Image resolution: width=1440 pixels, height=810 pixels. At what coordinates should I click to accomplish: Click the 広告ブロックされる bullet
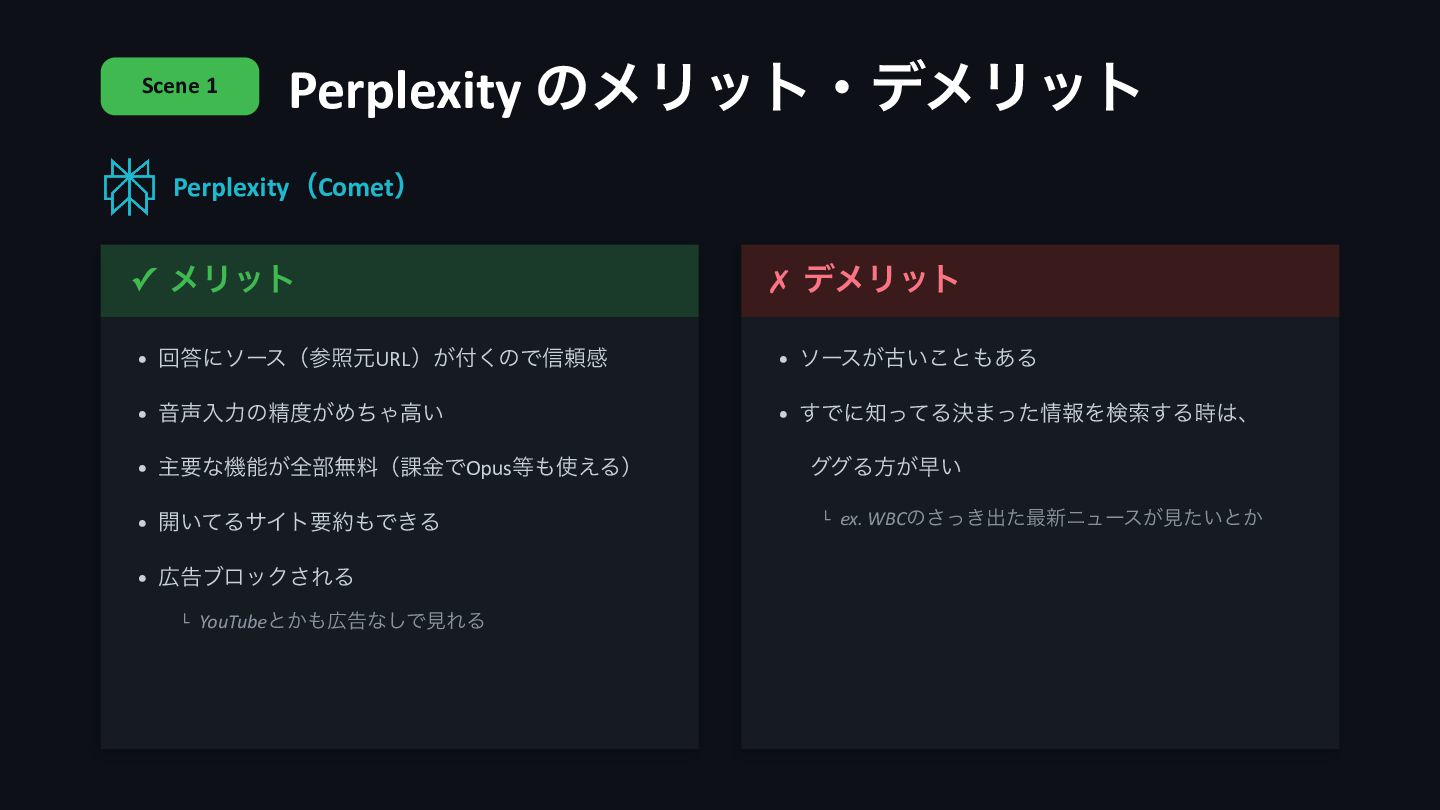click(256, 577)
